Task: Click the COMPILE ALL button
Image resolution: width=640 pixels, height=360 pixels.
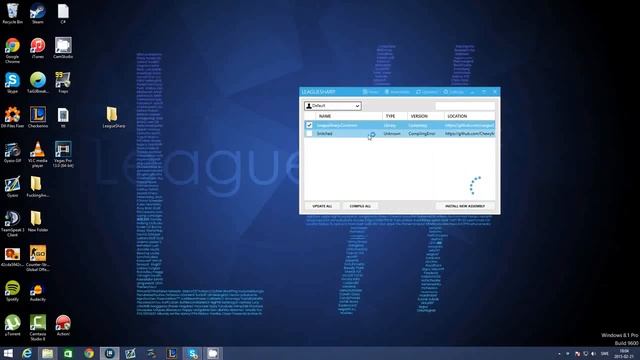Action: click(360, 206)
